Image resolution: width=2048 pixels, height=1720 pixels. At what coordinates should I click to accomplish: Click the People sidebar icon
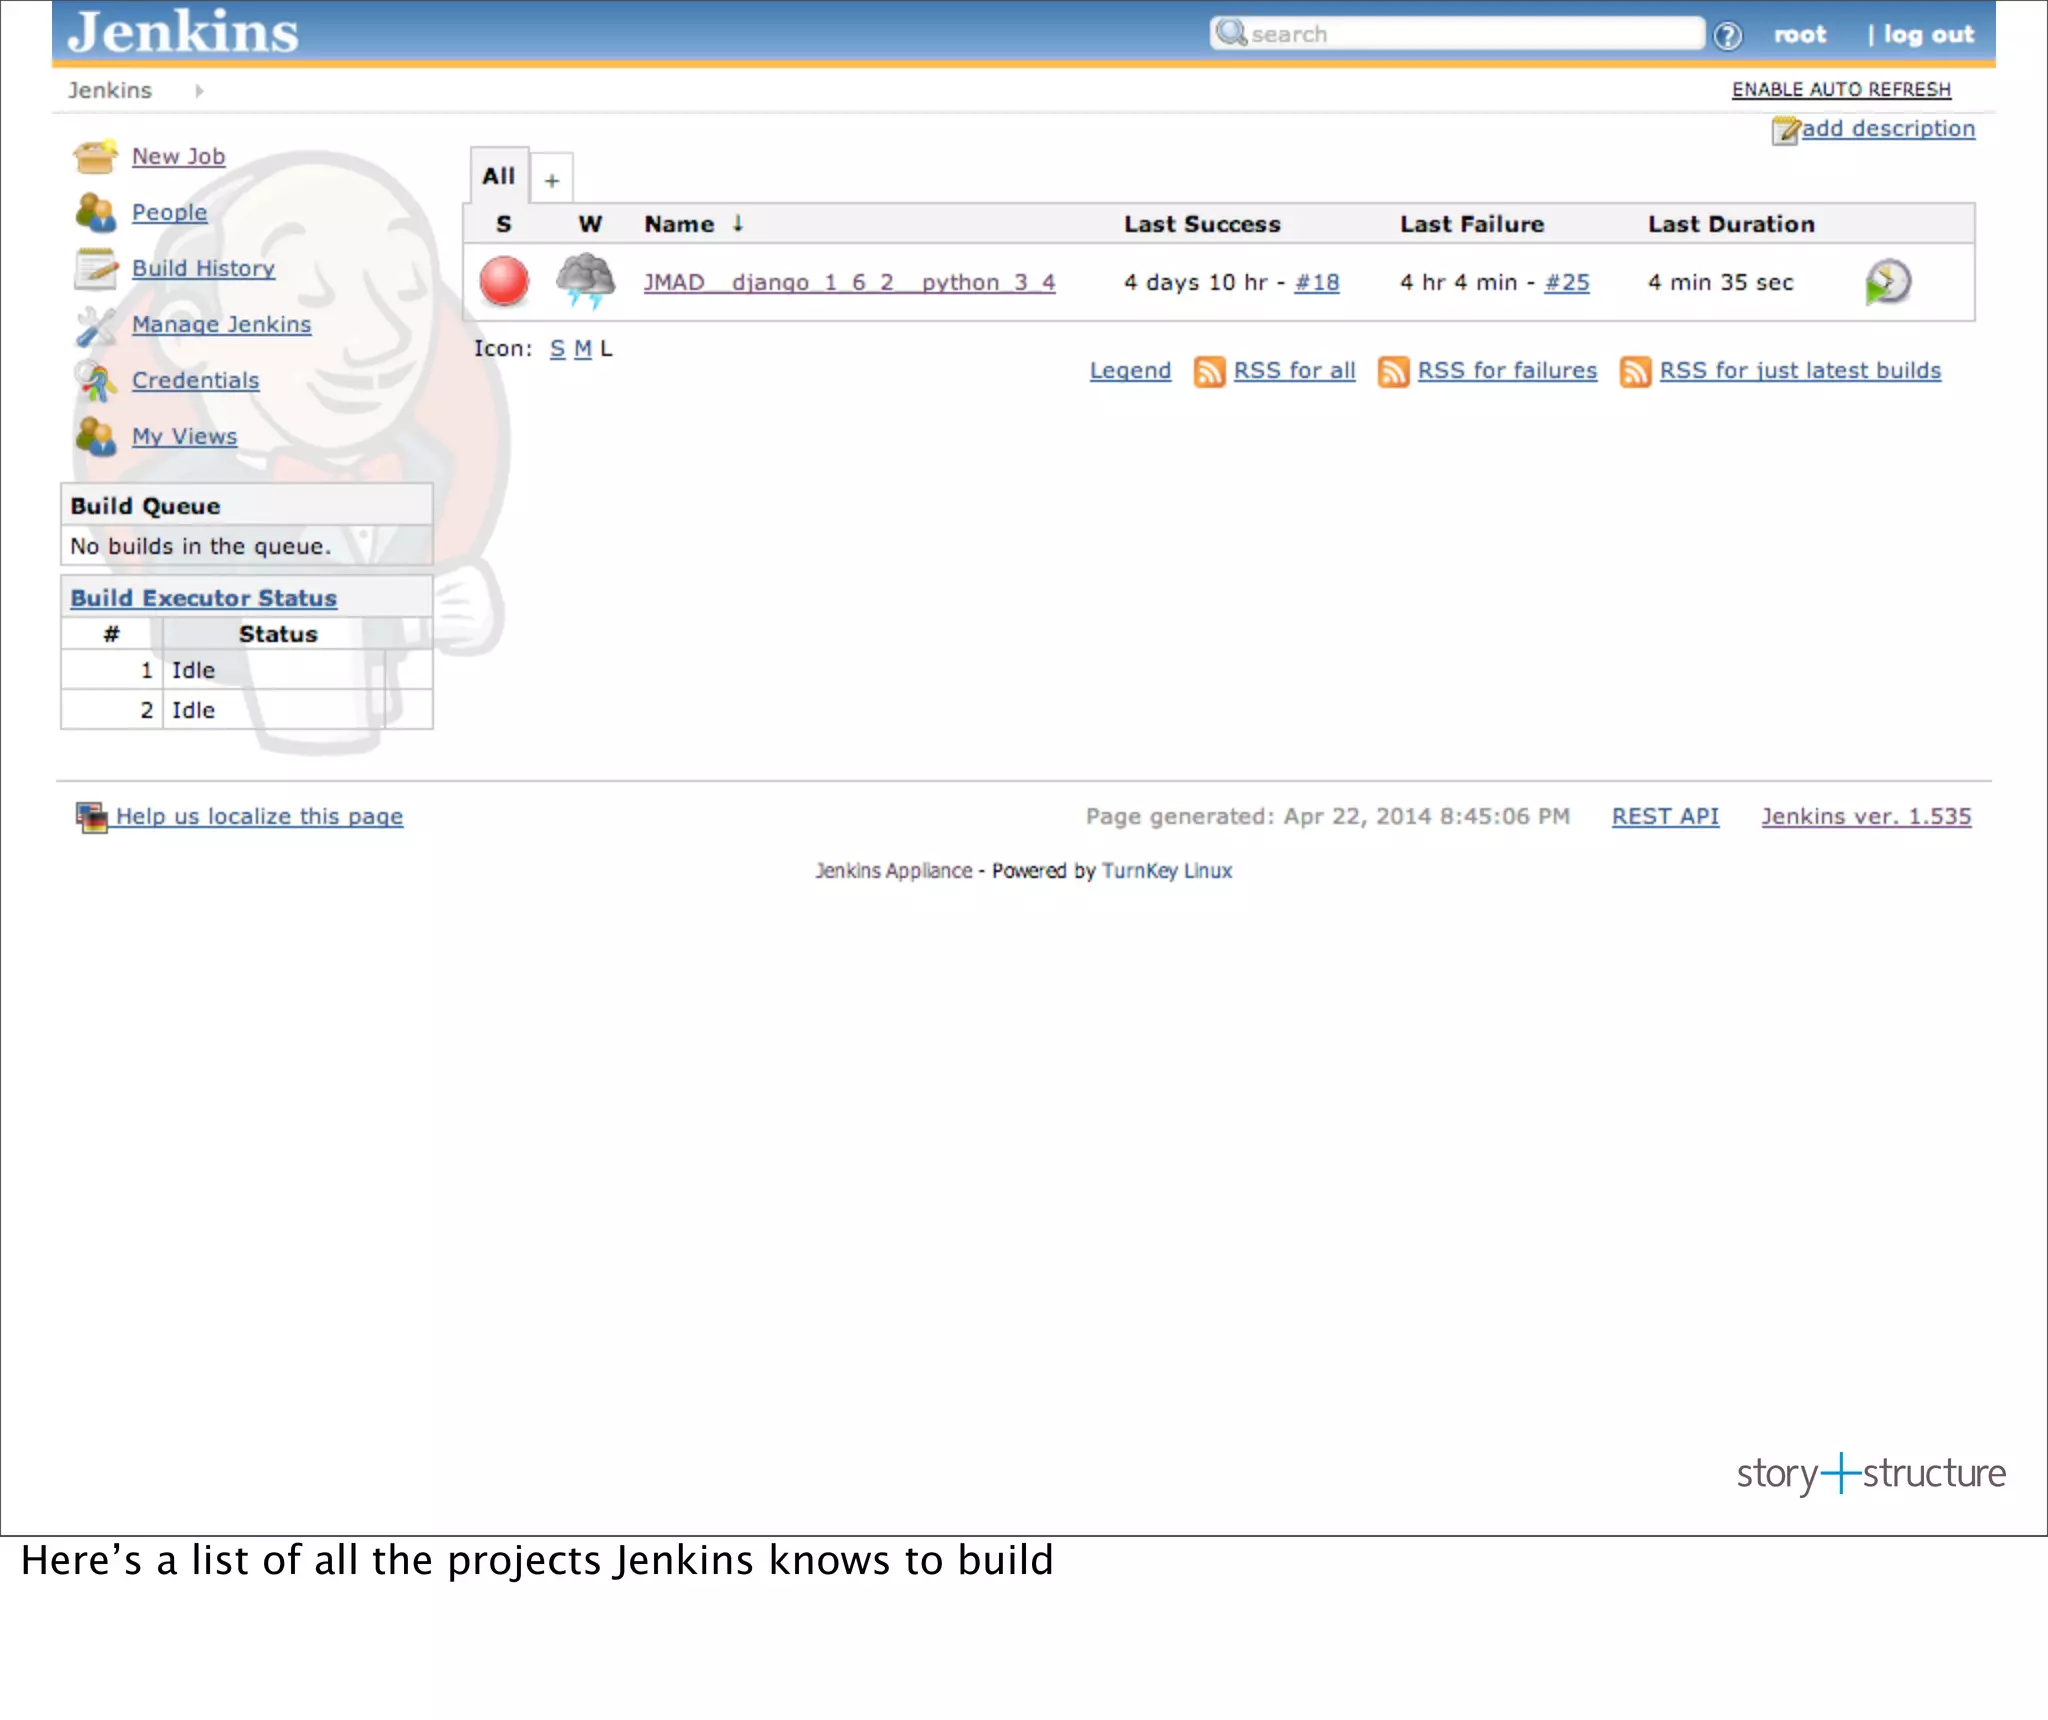[95, 212]
